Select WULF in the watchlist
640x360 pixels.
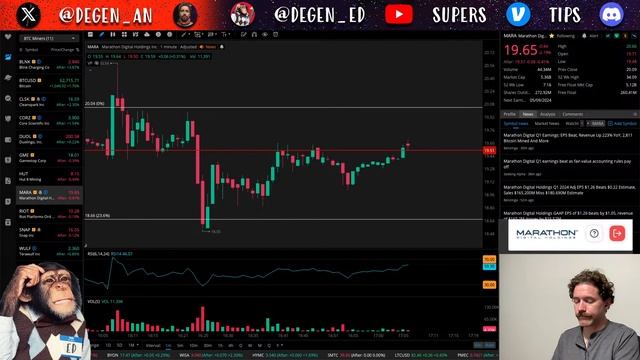coord(49,251)
